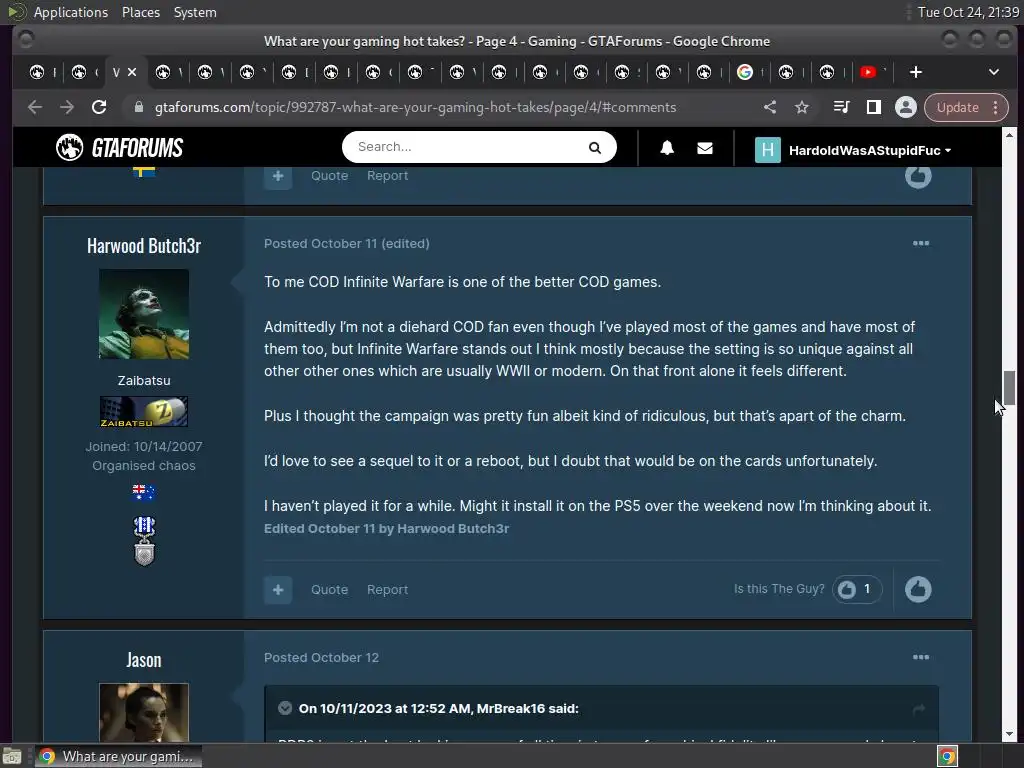Image resolution: width=1024 pixels, height=768 pixels.
Task: Click the Australian flag icon
Action: [x=144, y=492]
